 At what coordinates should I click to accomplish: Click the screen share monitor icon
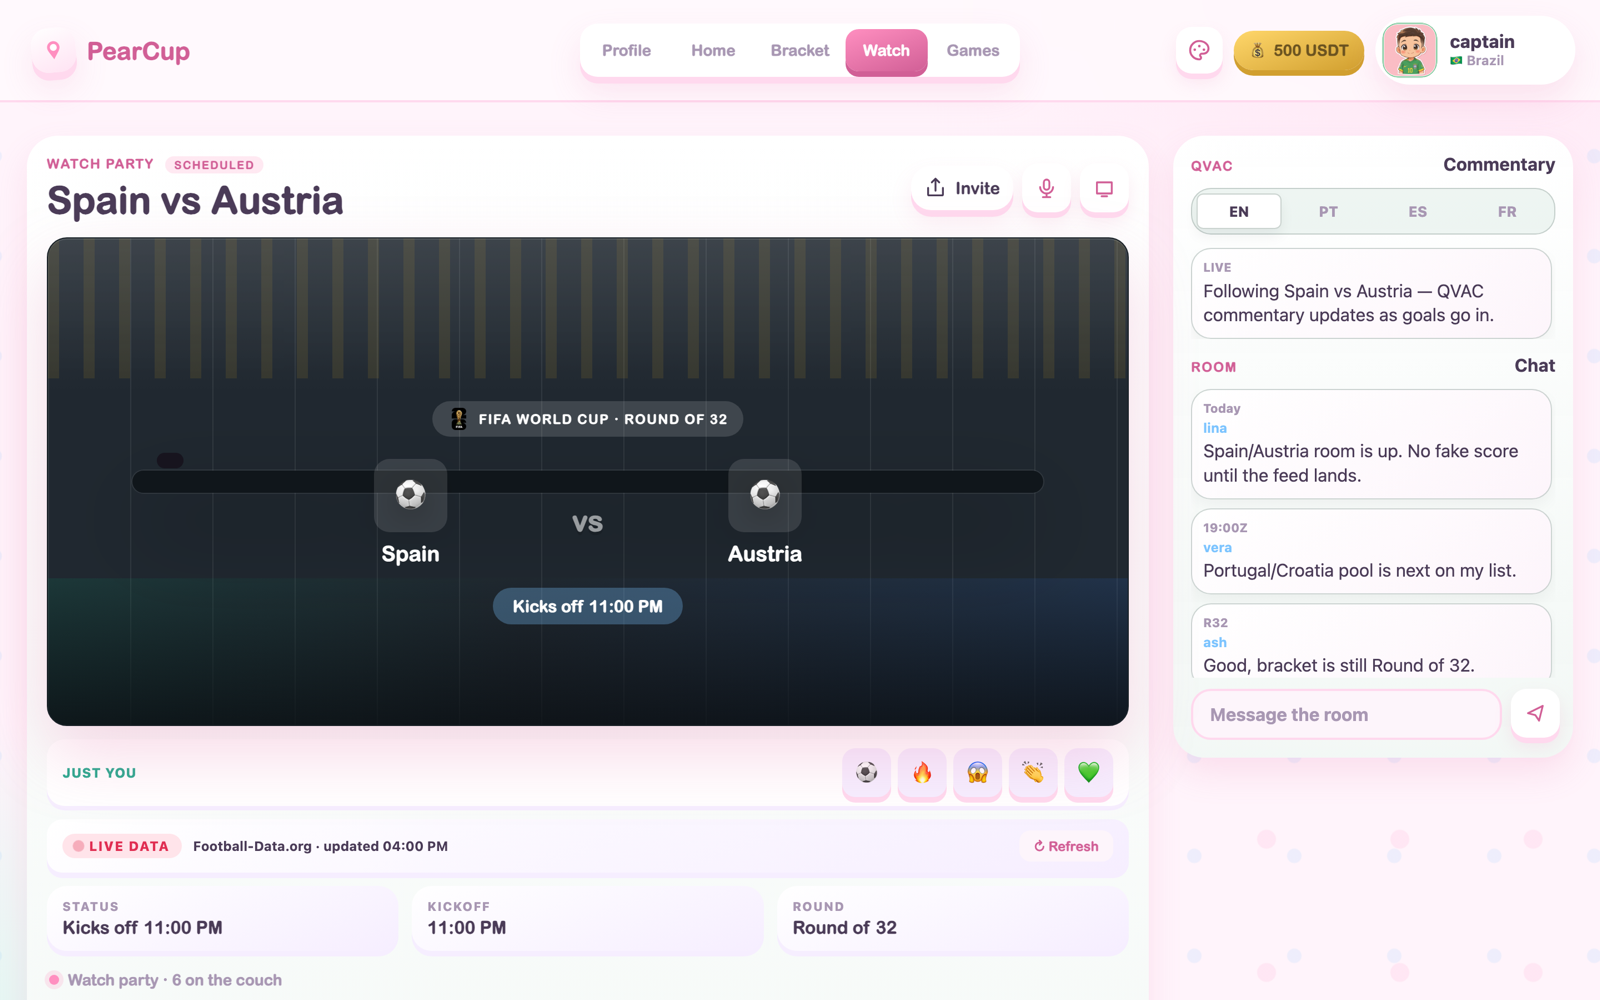pyautogui.click(x=1104, y=188)
